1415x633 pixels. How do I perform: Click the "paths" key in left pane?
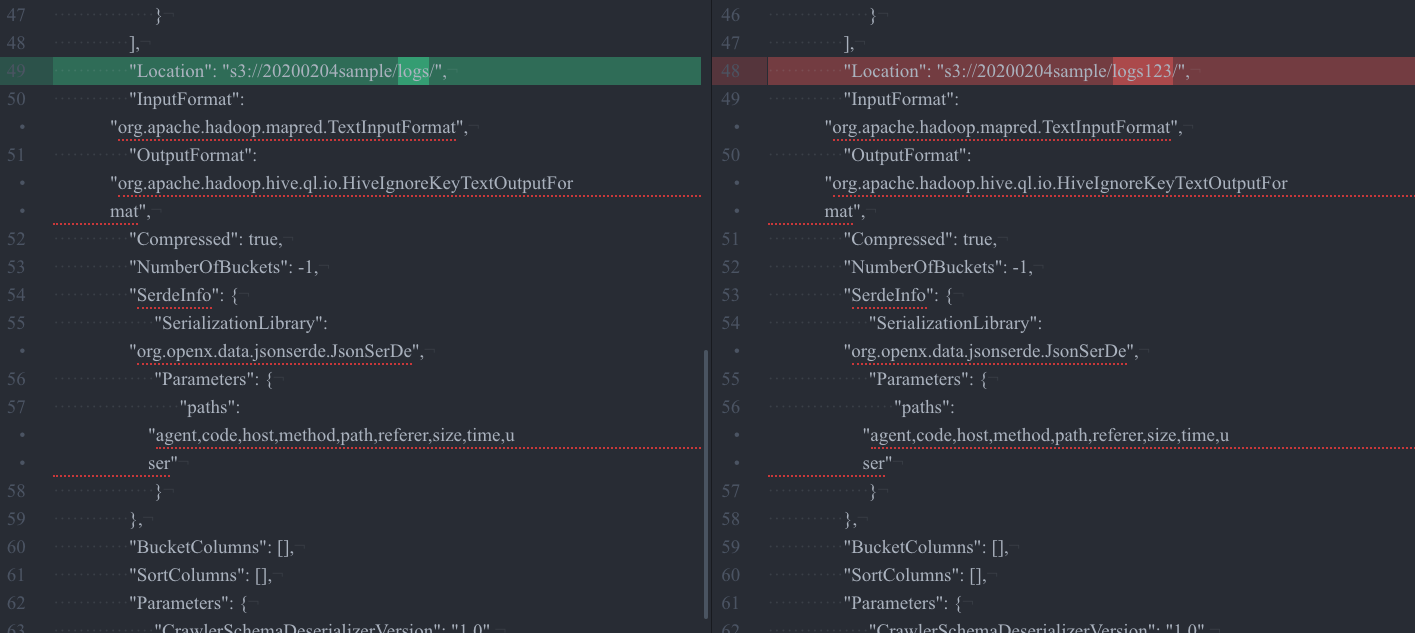click(x=210, y=407)
